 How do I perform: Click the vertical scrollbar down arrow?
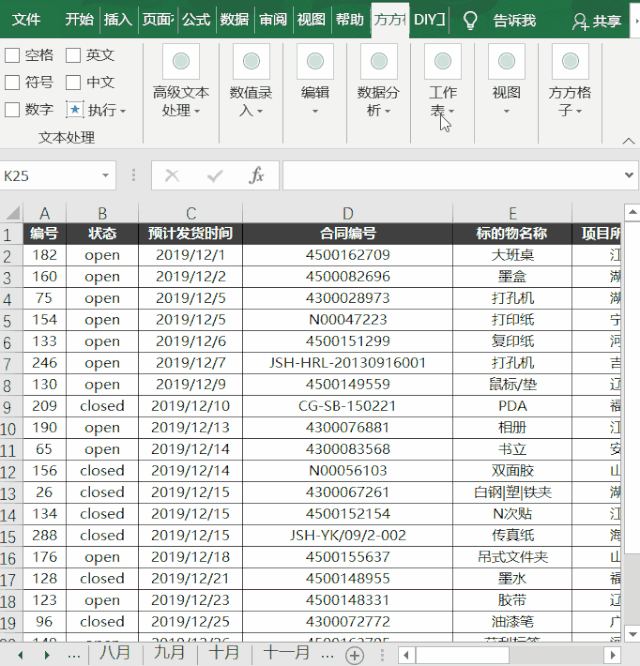[632, 634]
